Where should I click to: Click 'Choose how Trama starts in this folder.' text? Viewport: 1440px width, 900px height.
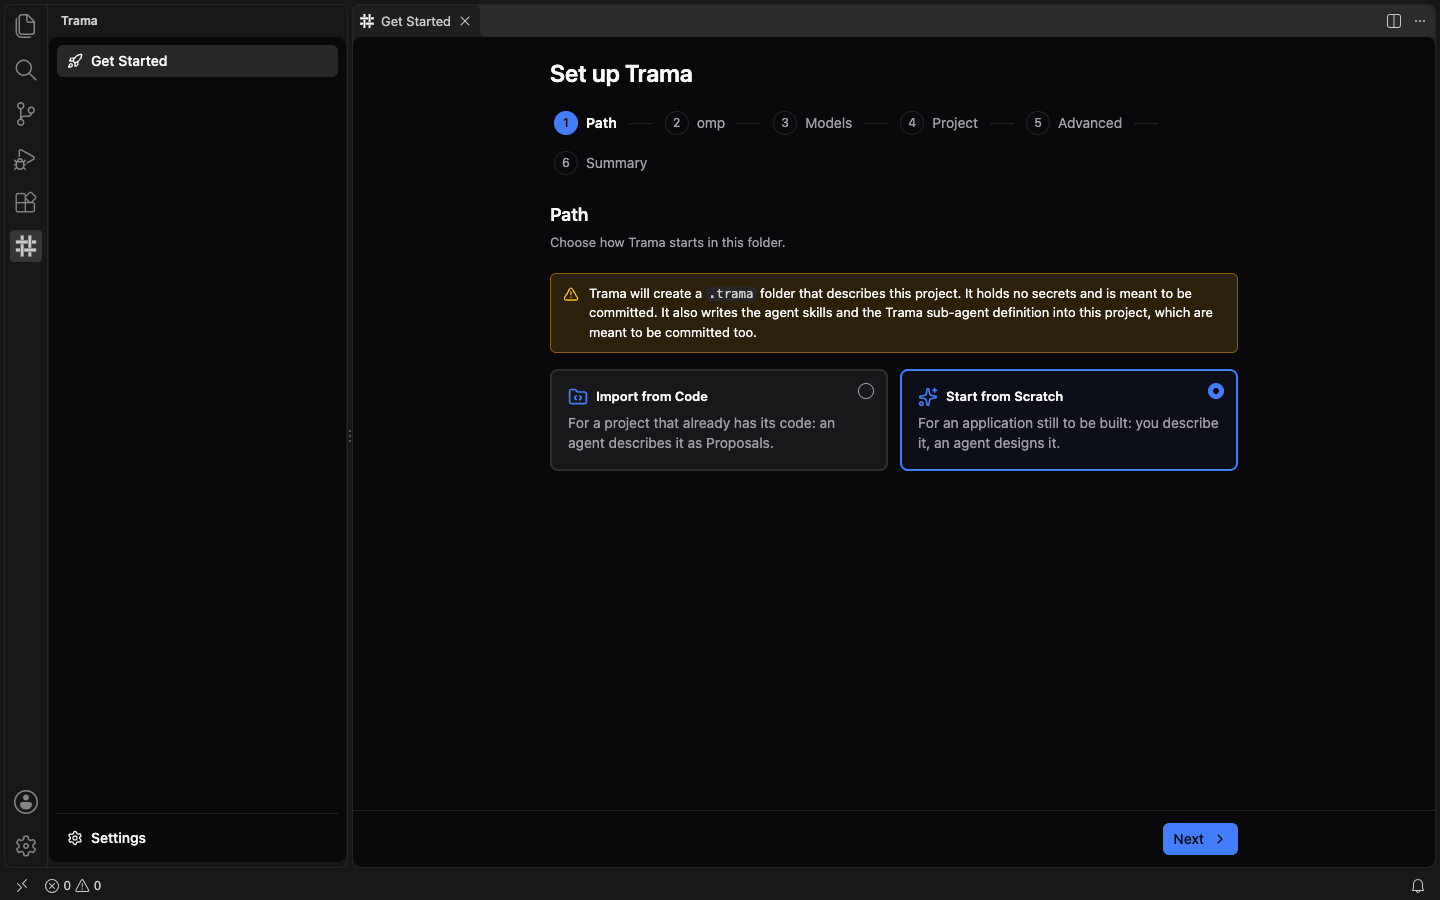point(668,243)
